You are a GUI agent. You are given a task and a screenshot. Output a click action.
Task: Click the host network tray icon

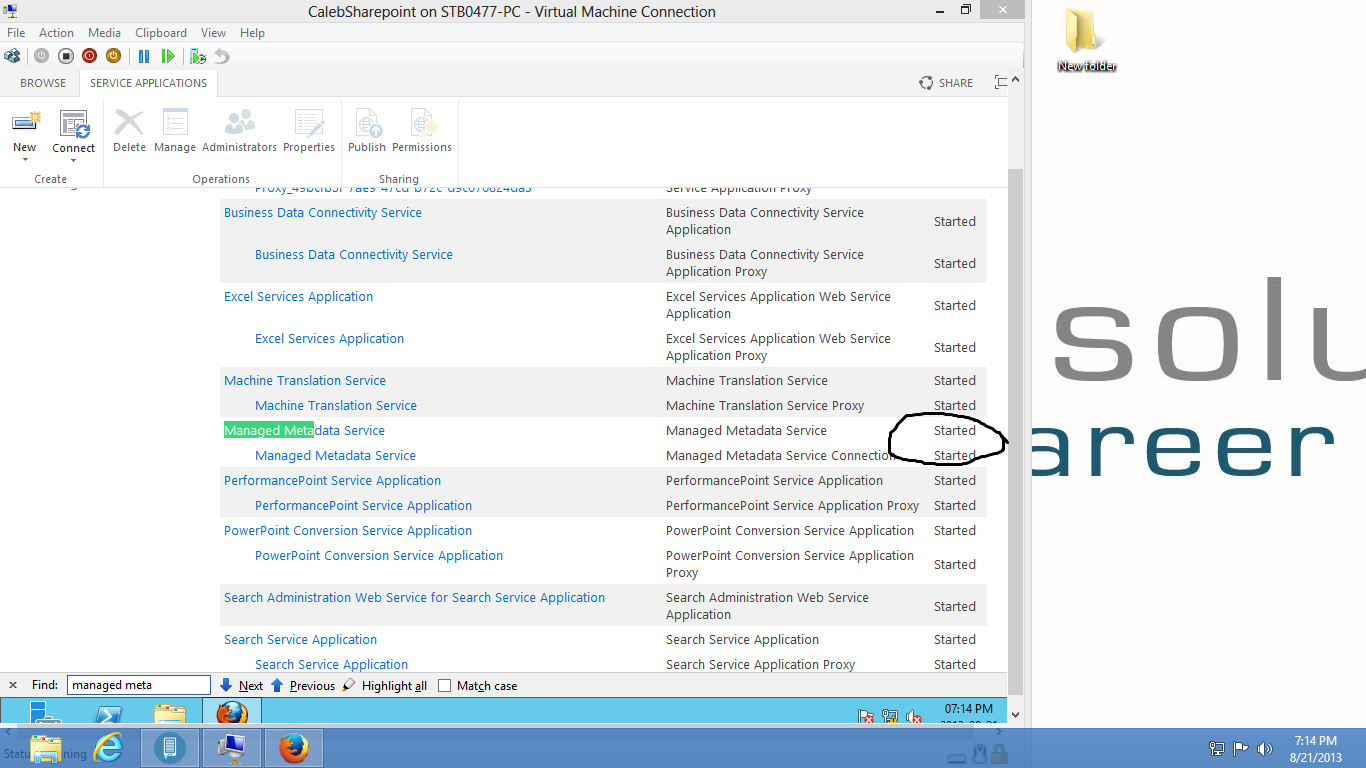(1217, 748)
